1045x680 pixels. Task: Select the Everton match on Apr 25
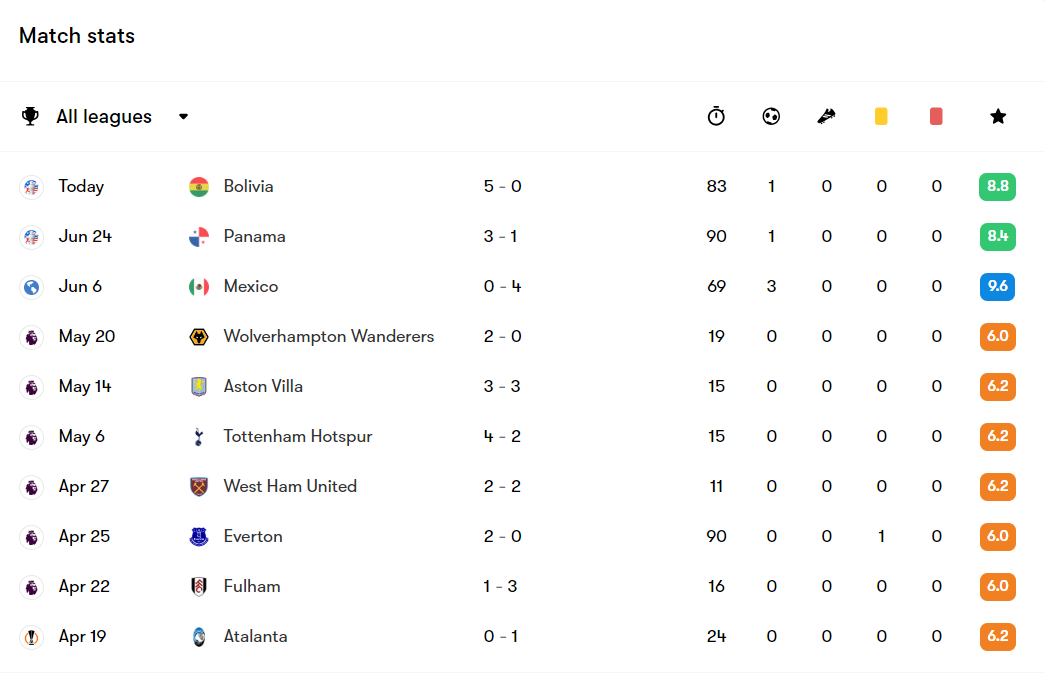point(253,537)
